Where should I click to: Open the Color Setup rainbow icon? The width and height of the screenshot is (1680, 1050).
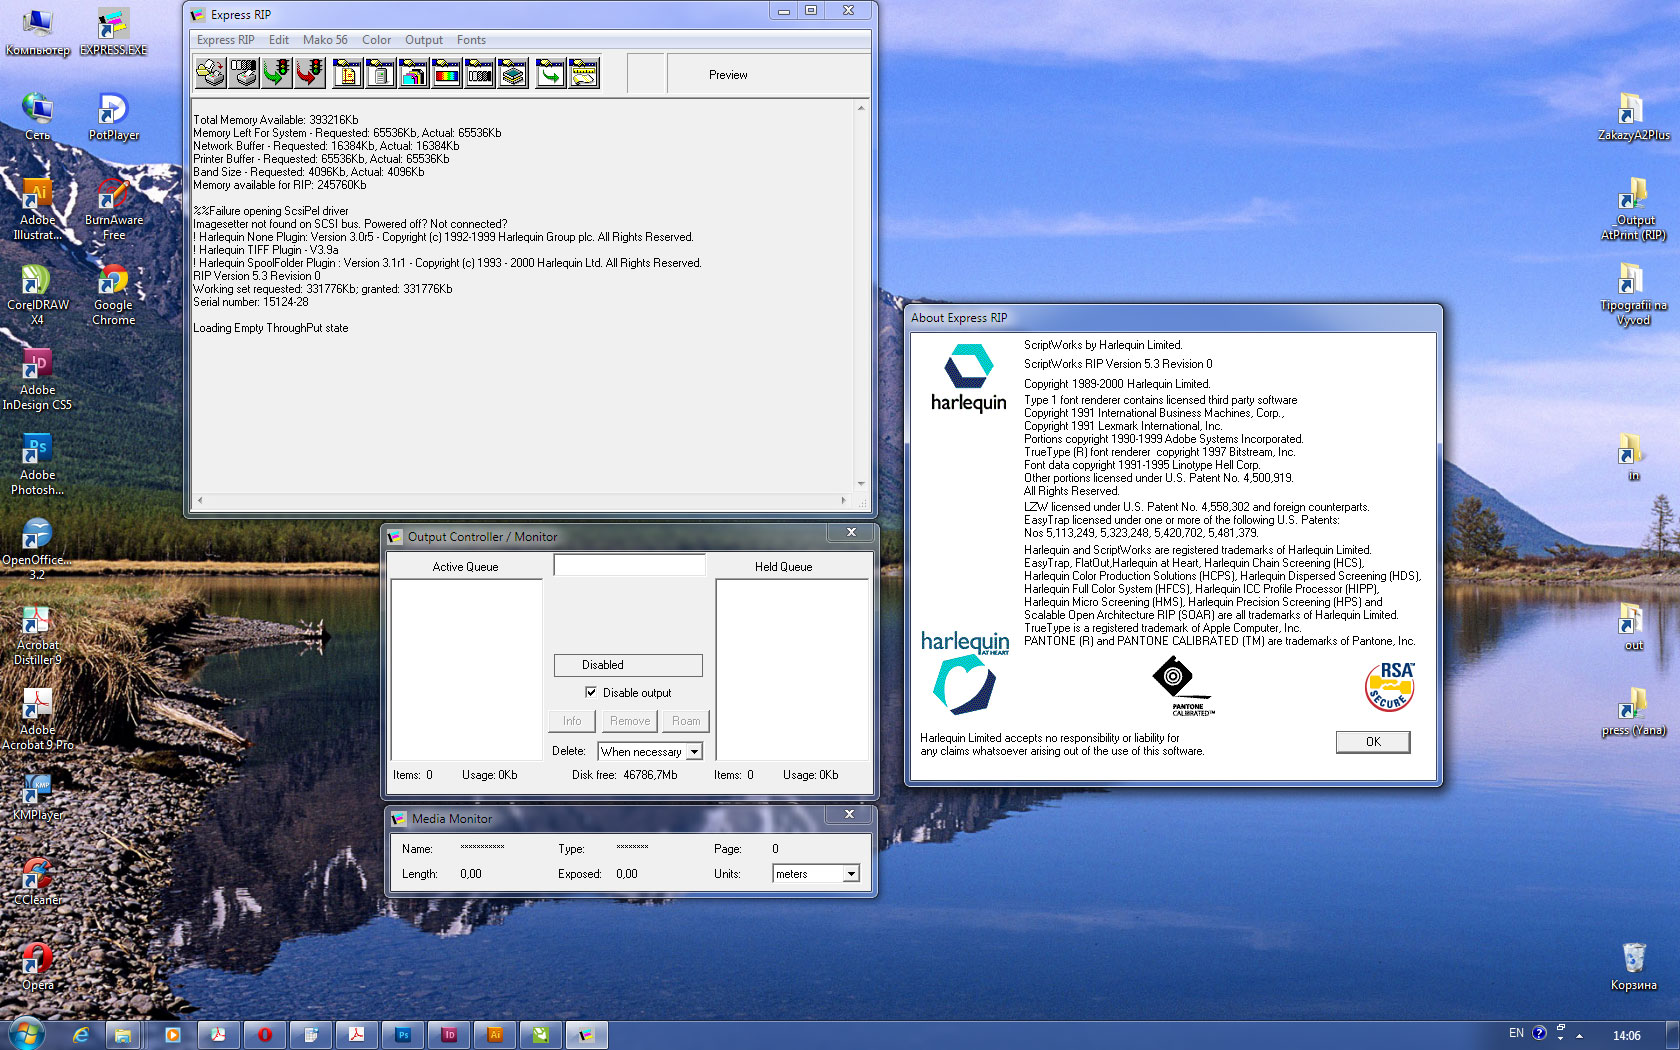tap(446, 73)
